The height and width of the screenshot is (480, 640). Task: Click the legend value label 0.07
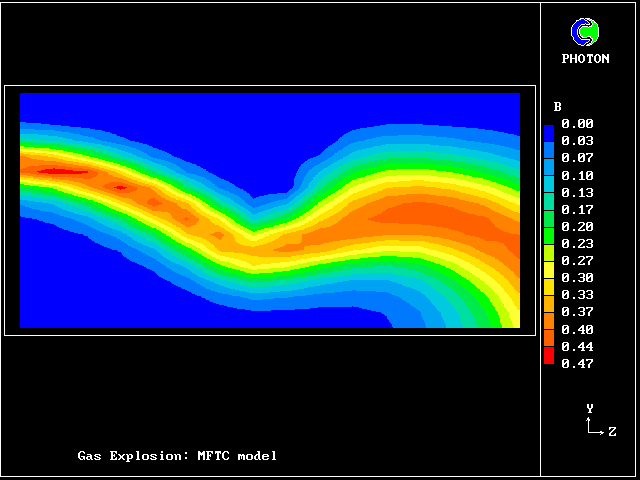point(577,158)
